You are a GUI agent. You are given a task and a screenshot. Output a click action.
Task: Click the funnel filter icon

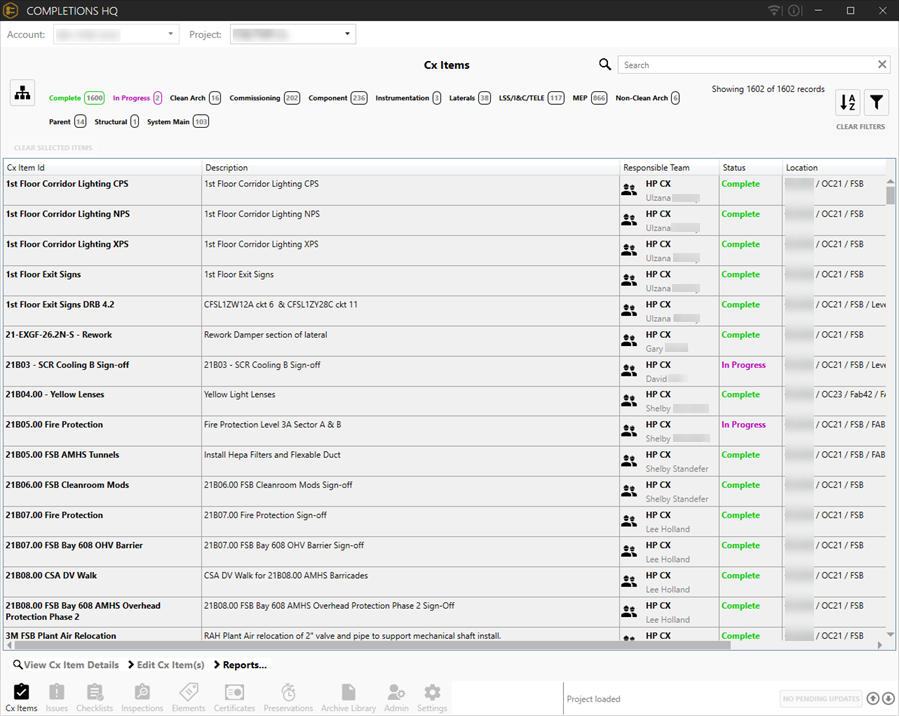[x=875, y=102]
